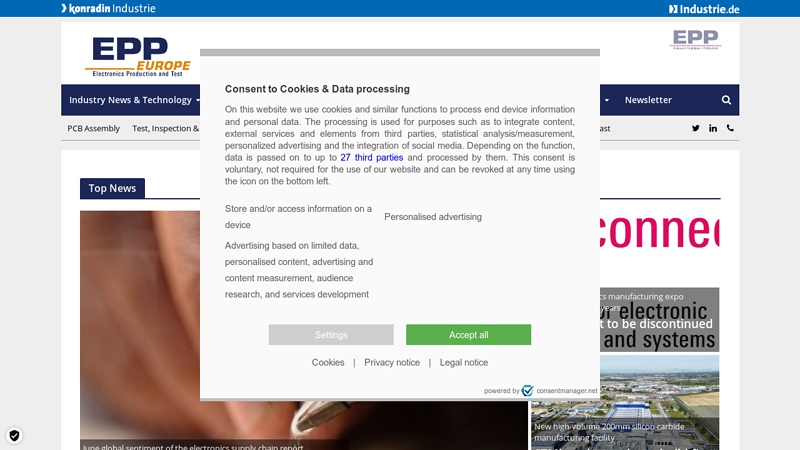800x450 pixels.
Task: Click the small EPP logo at top right
Action: point(695,40)
